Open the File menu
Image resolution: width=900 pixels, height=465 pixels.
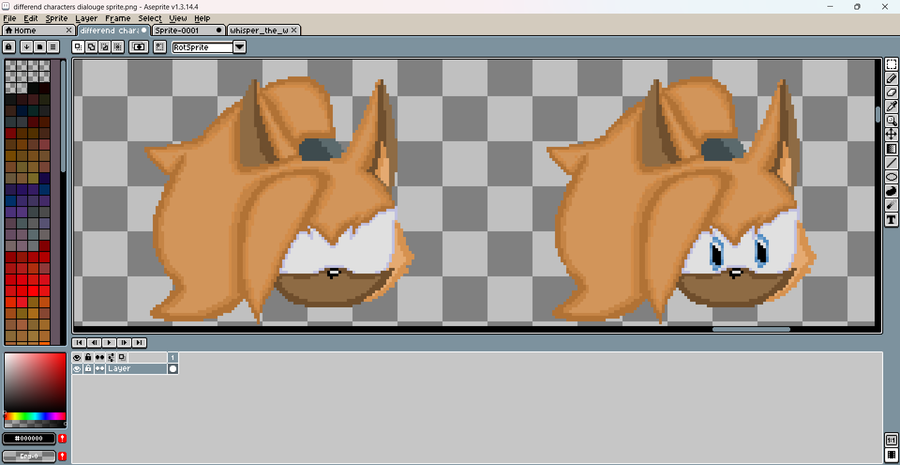[9, 18]
